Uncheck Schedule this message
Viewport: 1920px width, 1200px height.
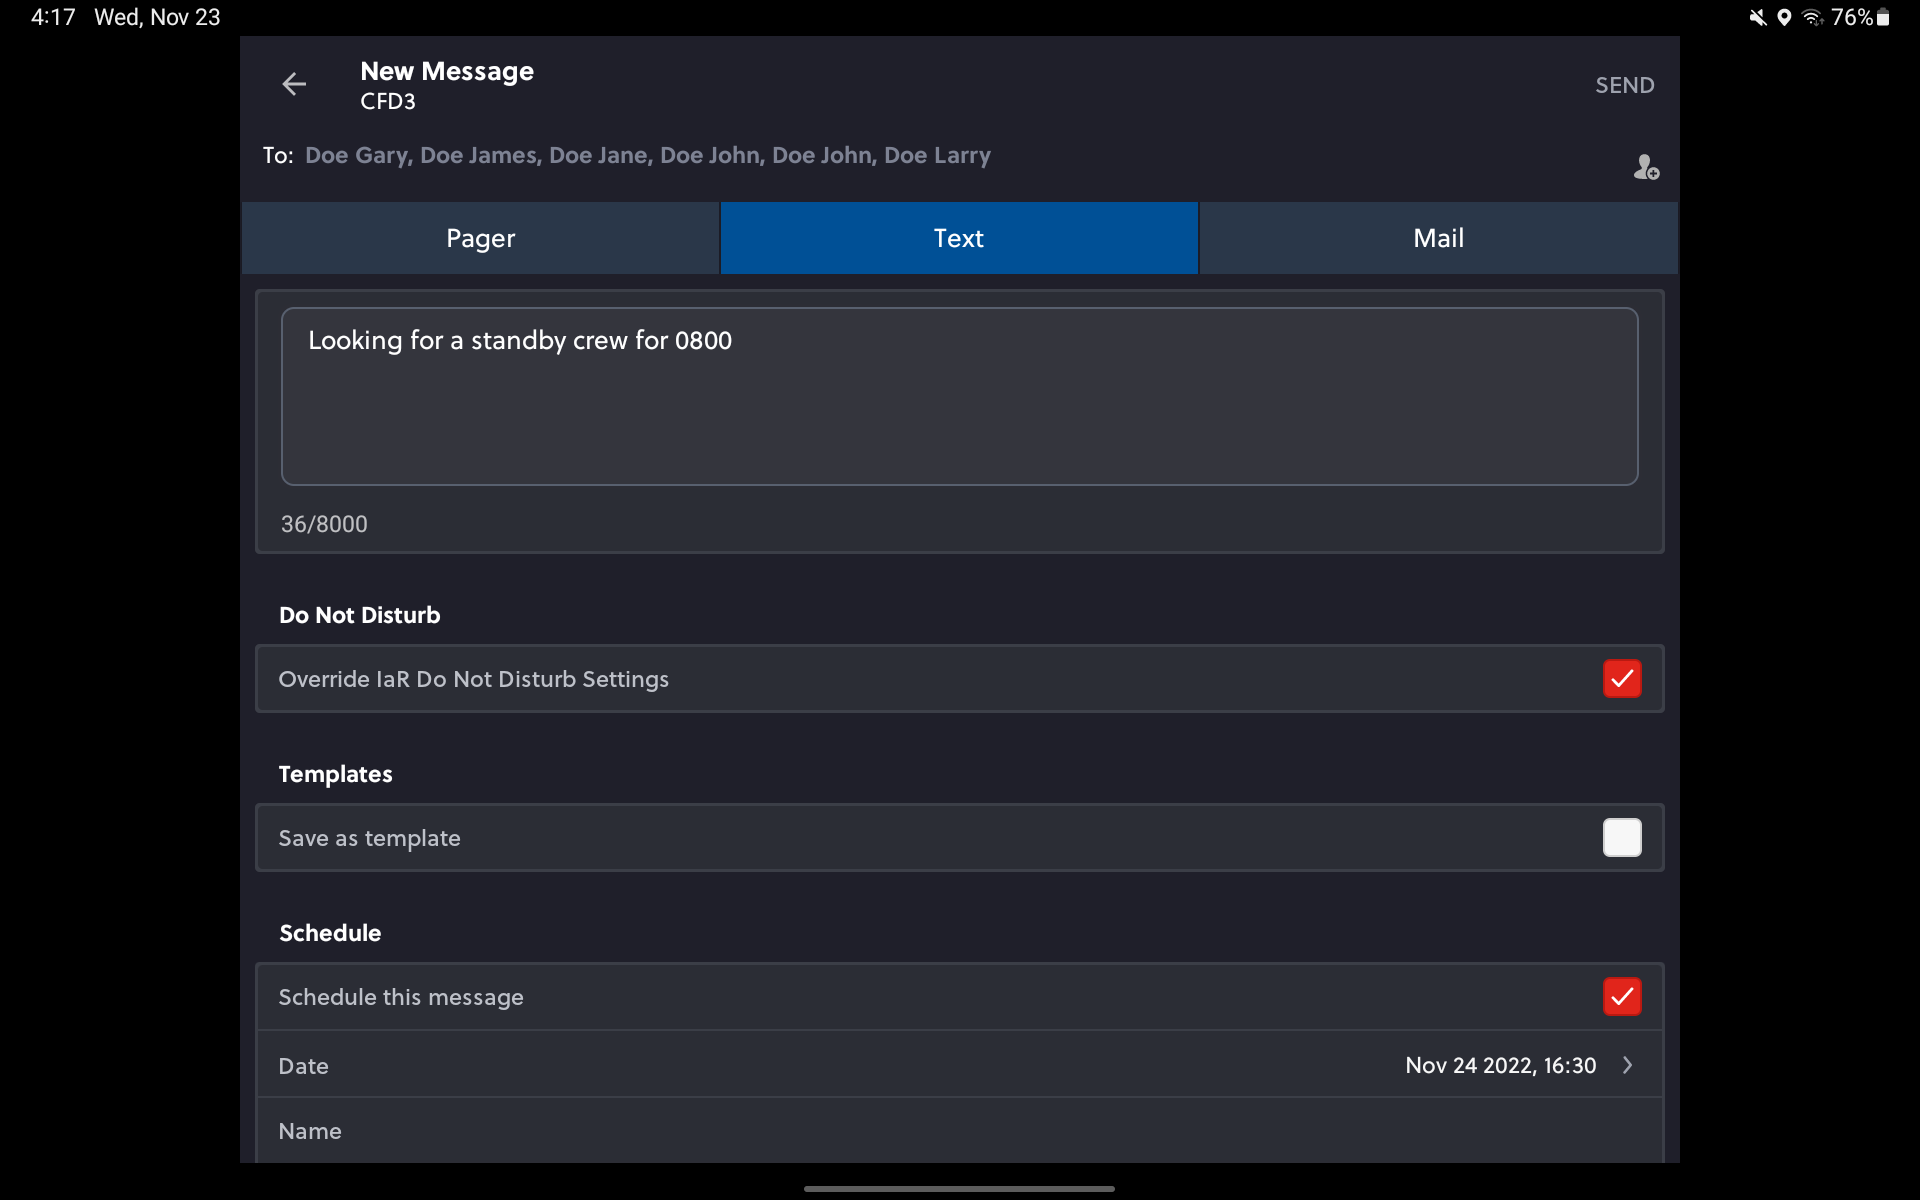(1622, 997)
